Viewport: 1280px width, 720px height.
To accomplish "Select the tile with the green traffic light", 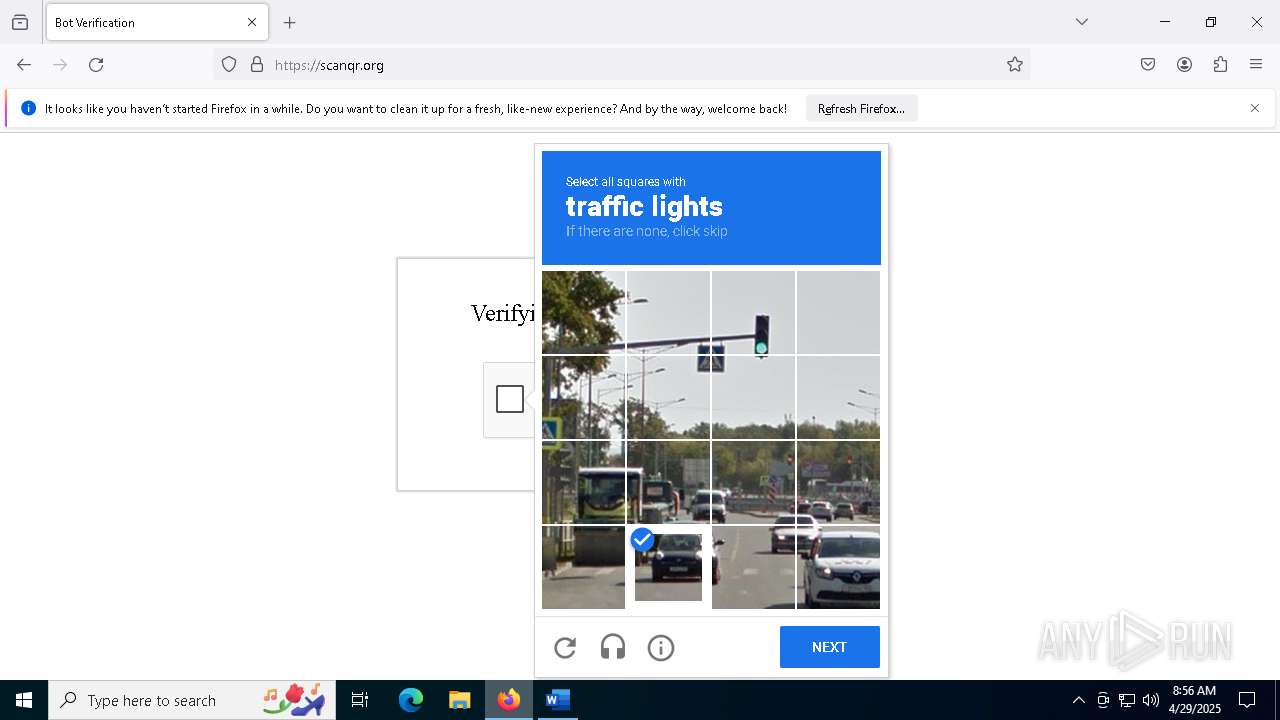I will [753, 312].
